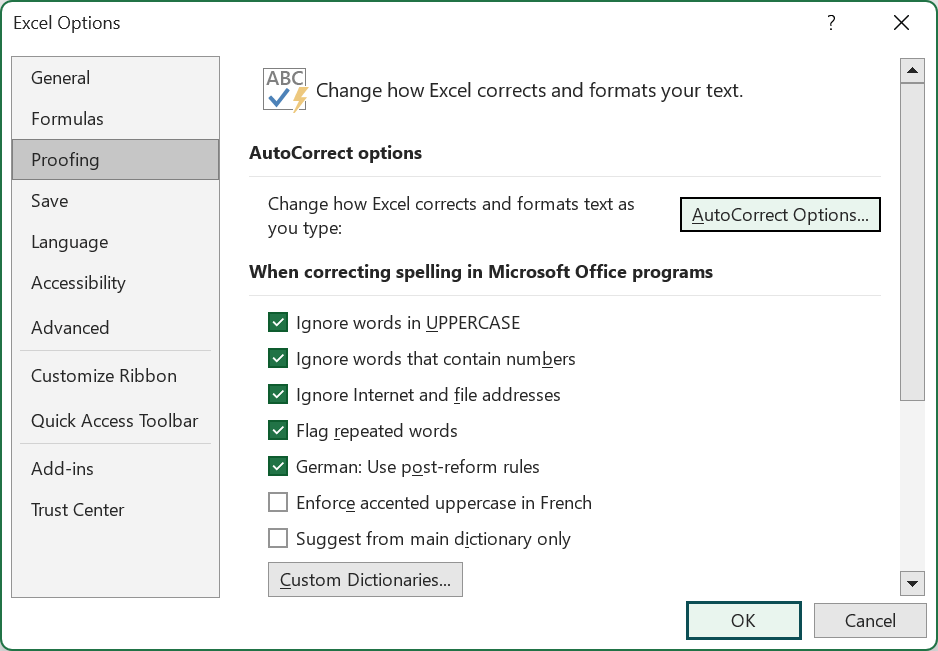Uncheck German: Use post-reform rules
The image size is (938, 651).
point(278,466)
